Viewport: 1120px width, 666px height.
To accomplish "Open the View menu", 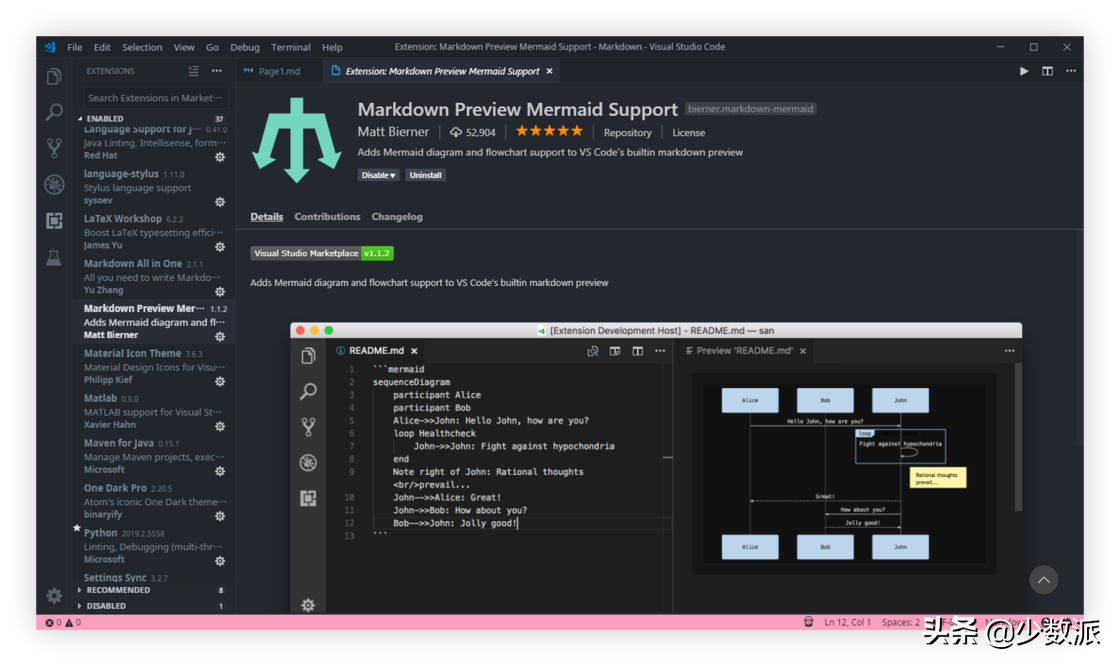I will 184,47.
